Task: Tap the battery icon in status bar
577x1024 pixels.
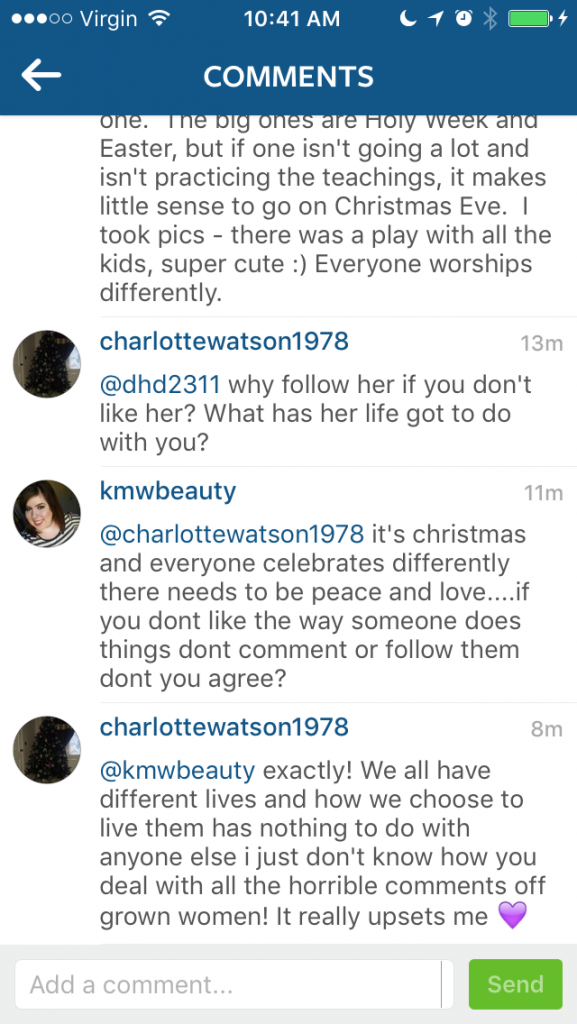Action: coord(530,18)
